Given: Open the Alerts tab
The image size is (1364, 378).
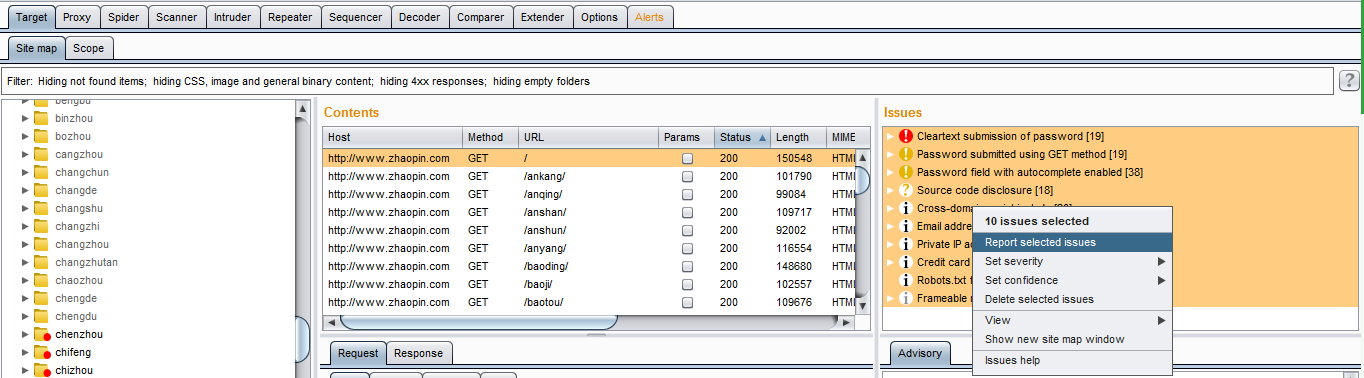Looking at the screenshot, I should pos(650,17).
